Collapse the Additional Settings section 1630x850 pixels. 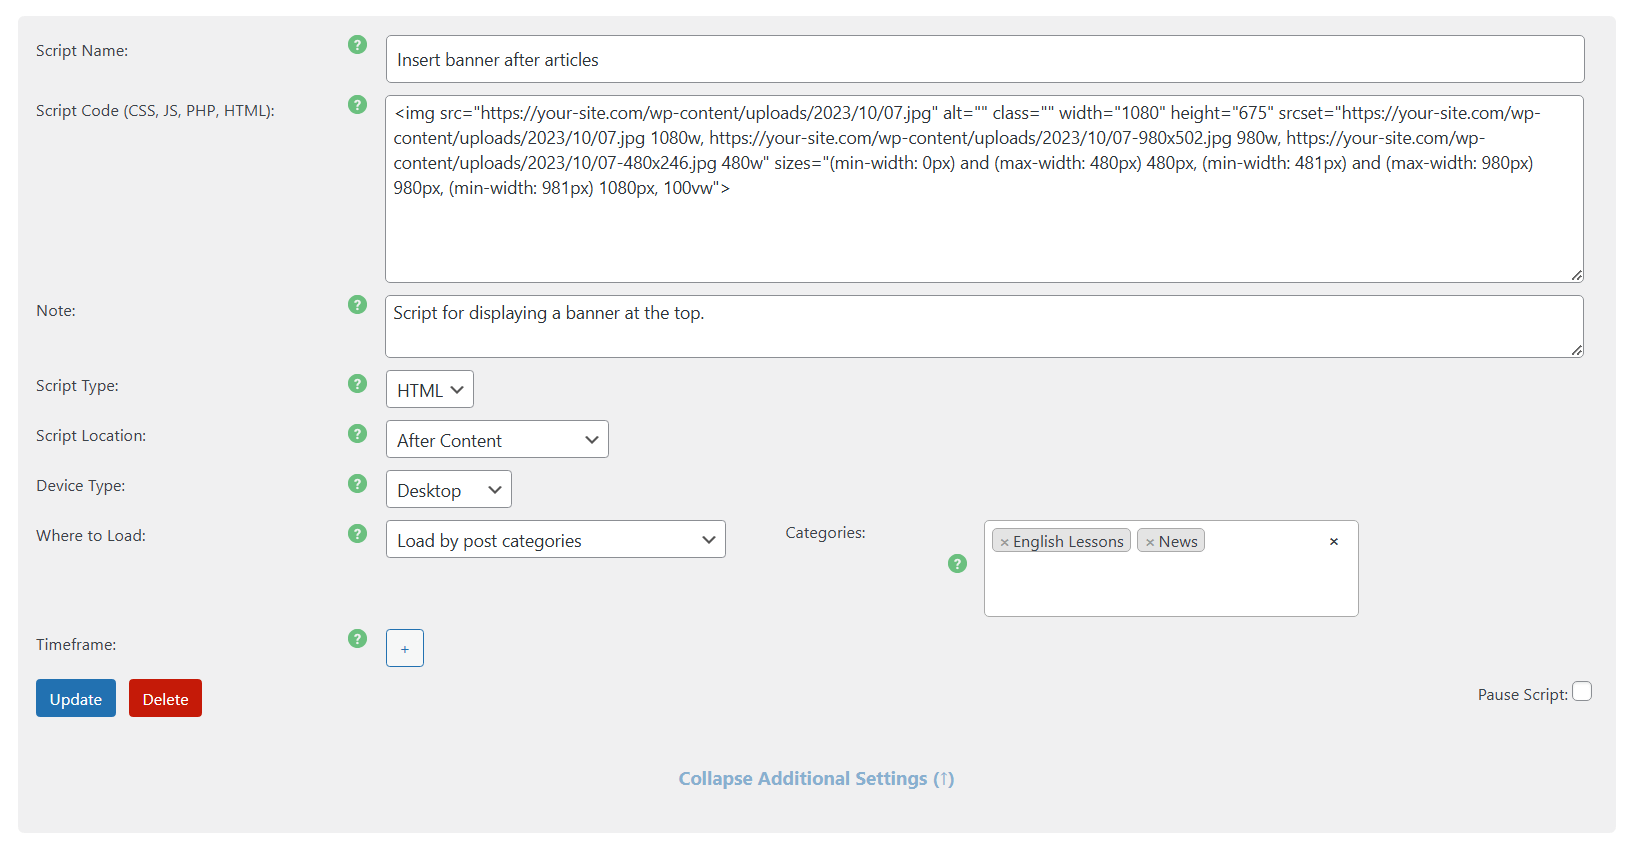point(816,779)
